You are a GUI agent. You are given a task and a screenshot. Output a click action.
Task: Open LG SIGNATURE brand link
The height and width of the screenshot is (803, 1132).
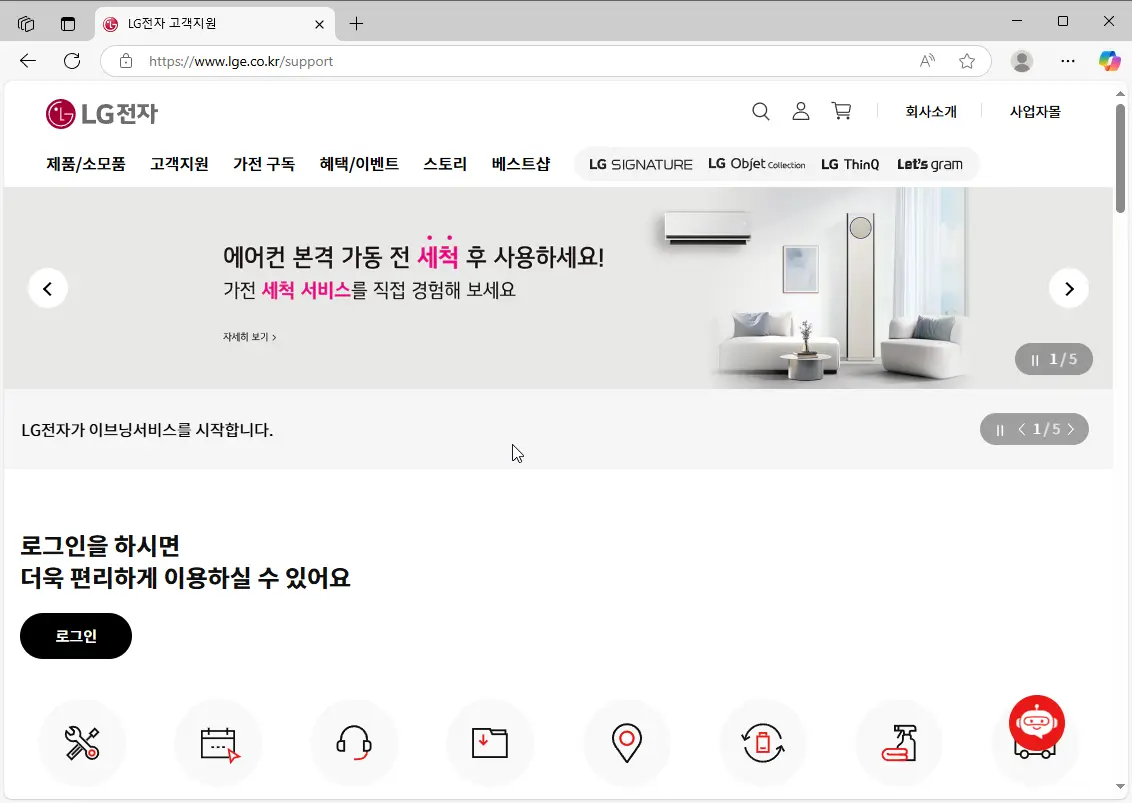[x=640, y=165]
